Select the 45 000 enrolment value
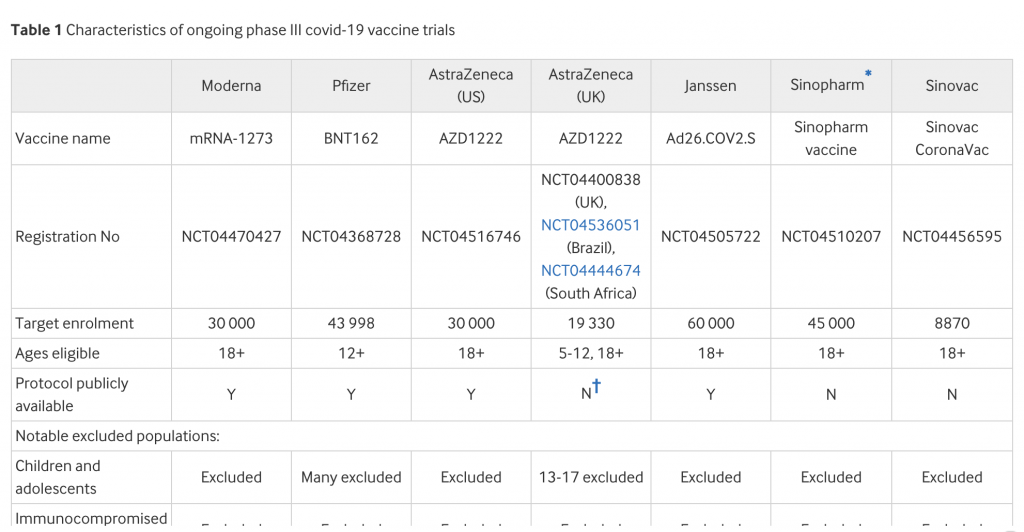Viewport: 1024px width, 532px height. pyautogui.click(x=831, y=323)
